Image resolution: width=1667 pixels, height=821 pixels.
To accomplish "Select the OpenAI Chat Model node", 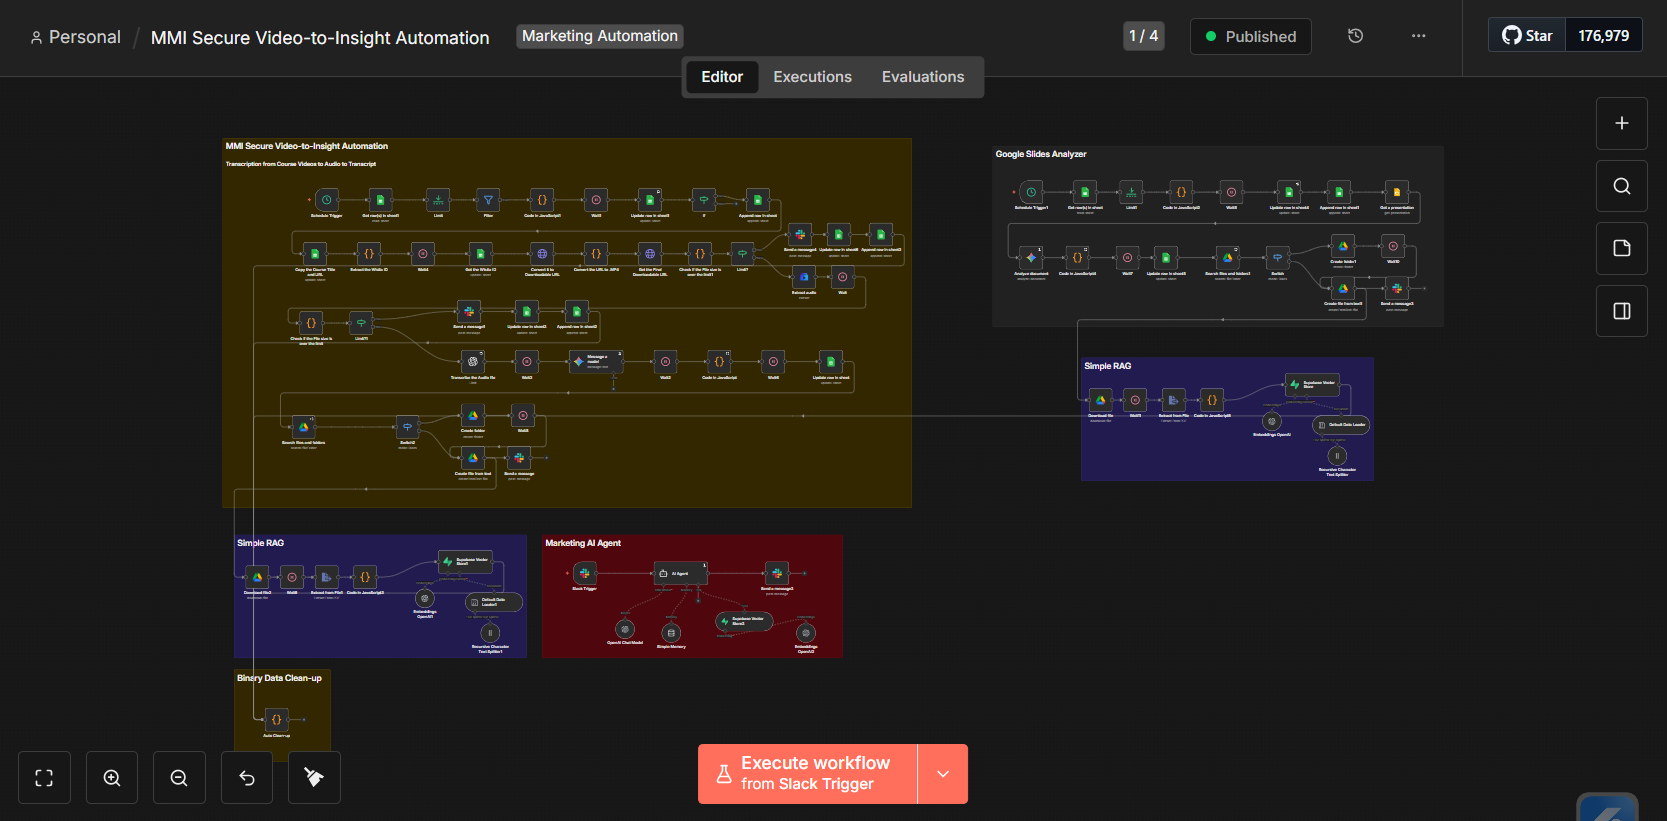I will [625, 629].
